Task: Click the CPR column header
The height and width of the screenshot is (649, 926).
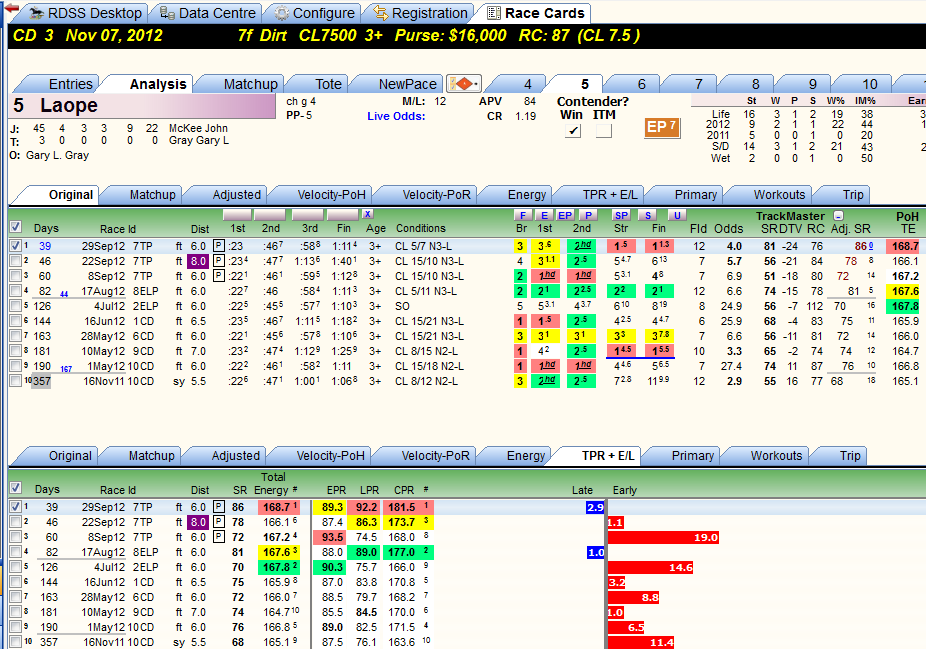Action: pos(404,490)
